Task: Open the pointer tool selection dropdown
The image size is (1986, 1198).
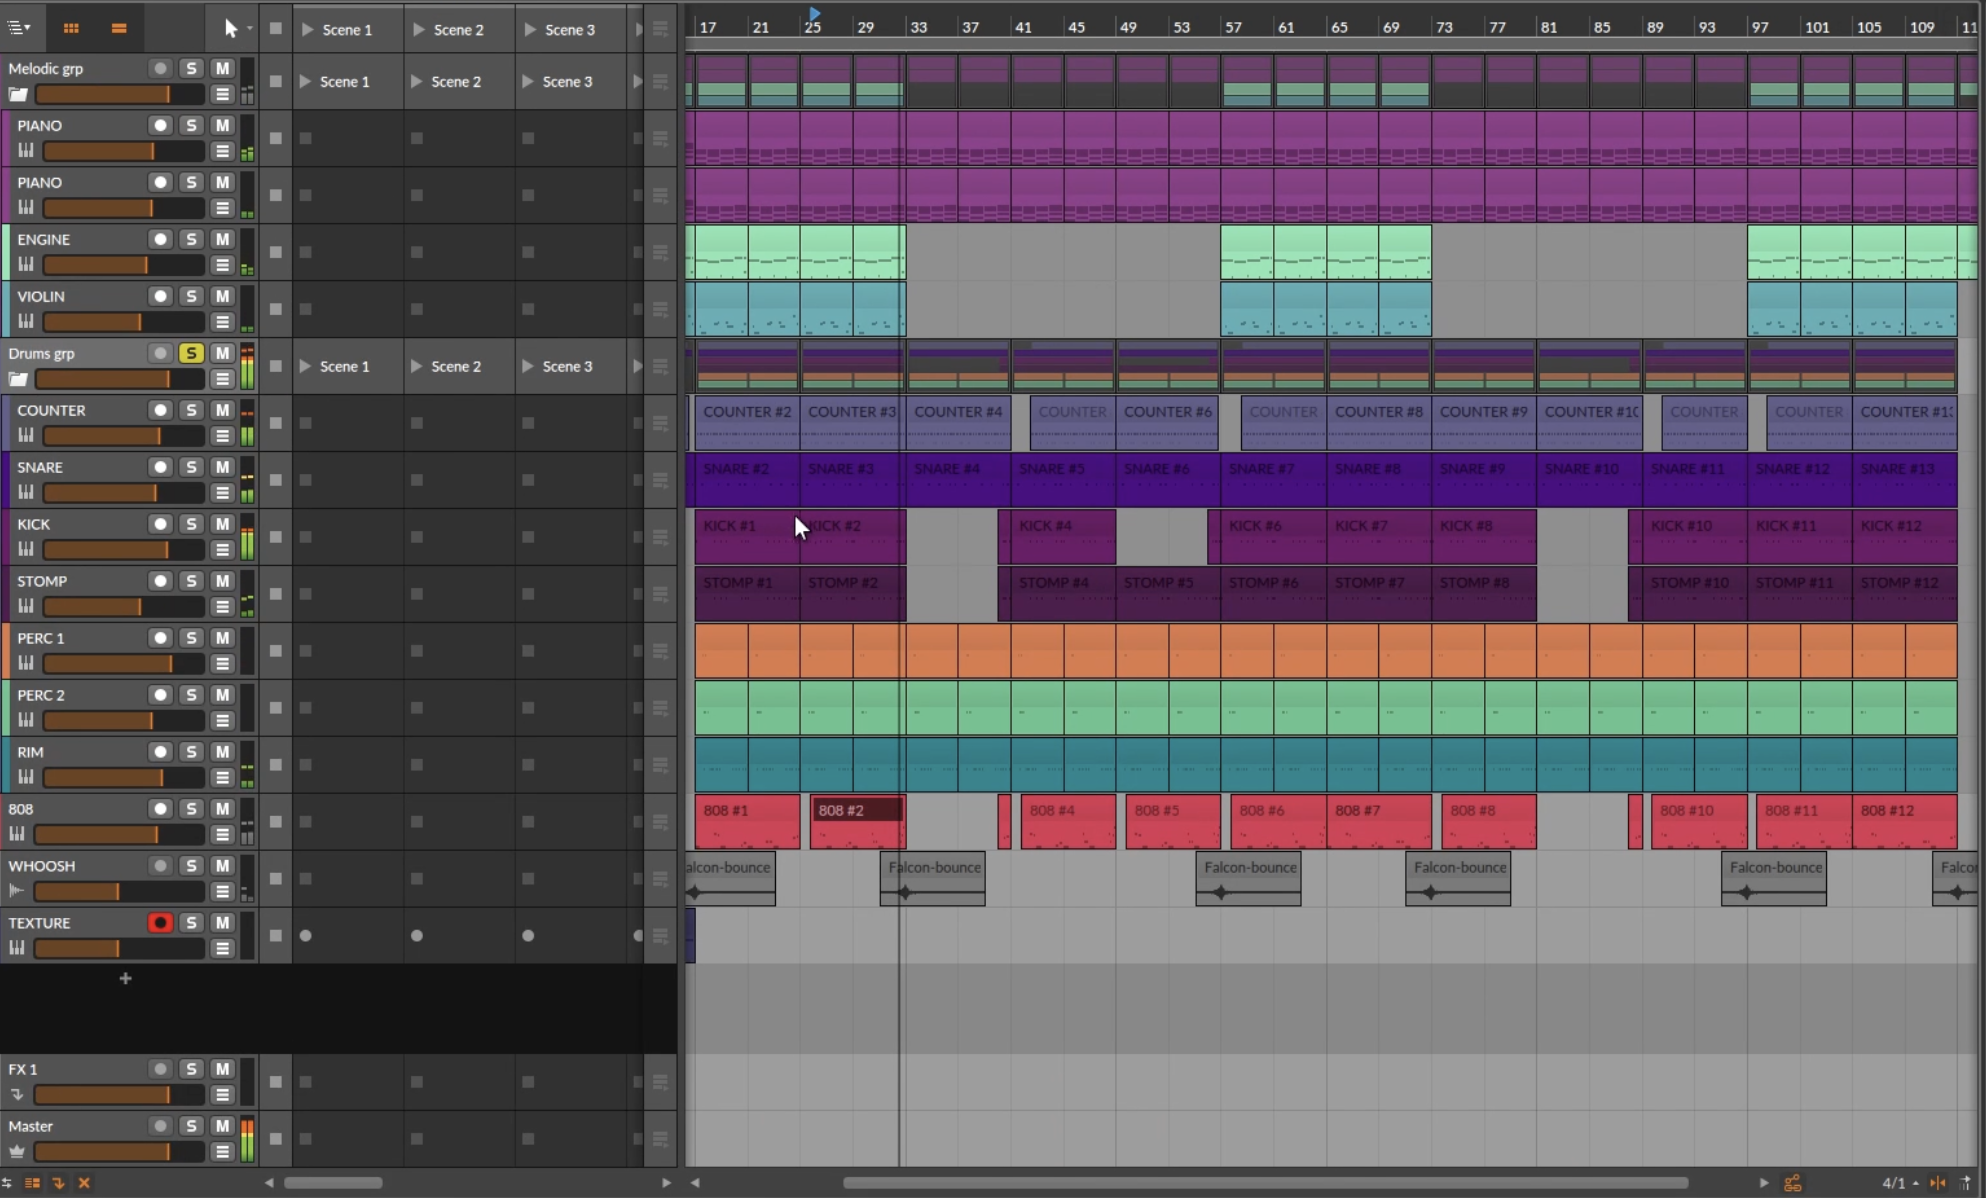Action: [x=249, y=28]
